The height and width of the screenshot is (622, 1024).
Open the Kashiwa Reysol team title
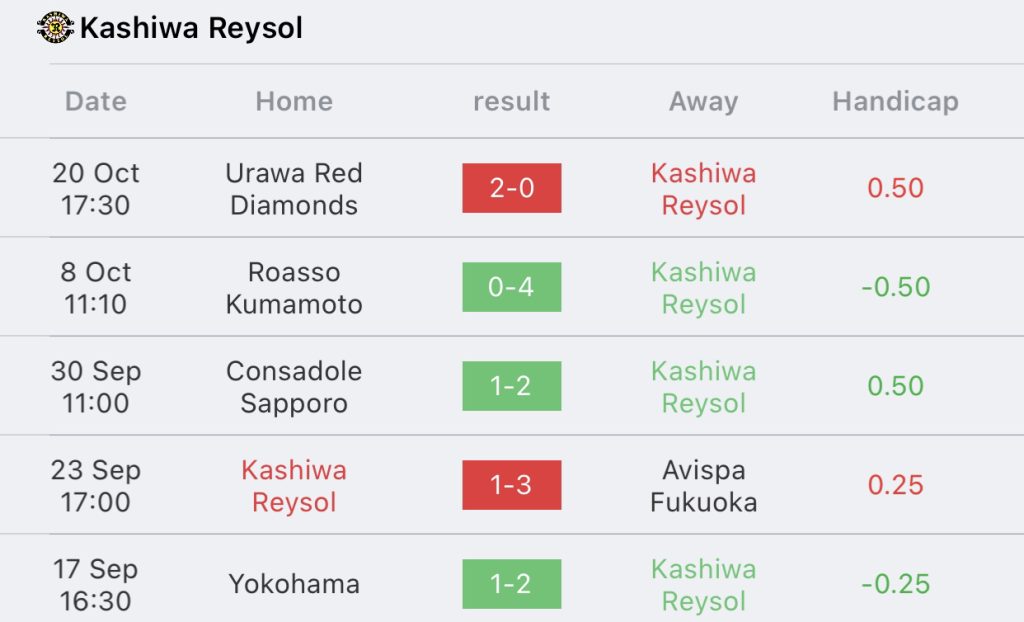(x=191, y=28)
